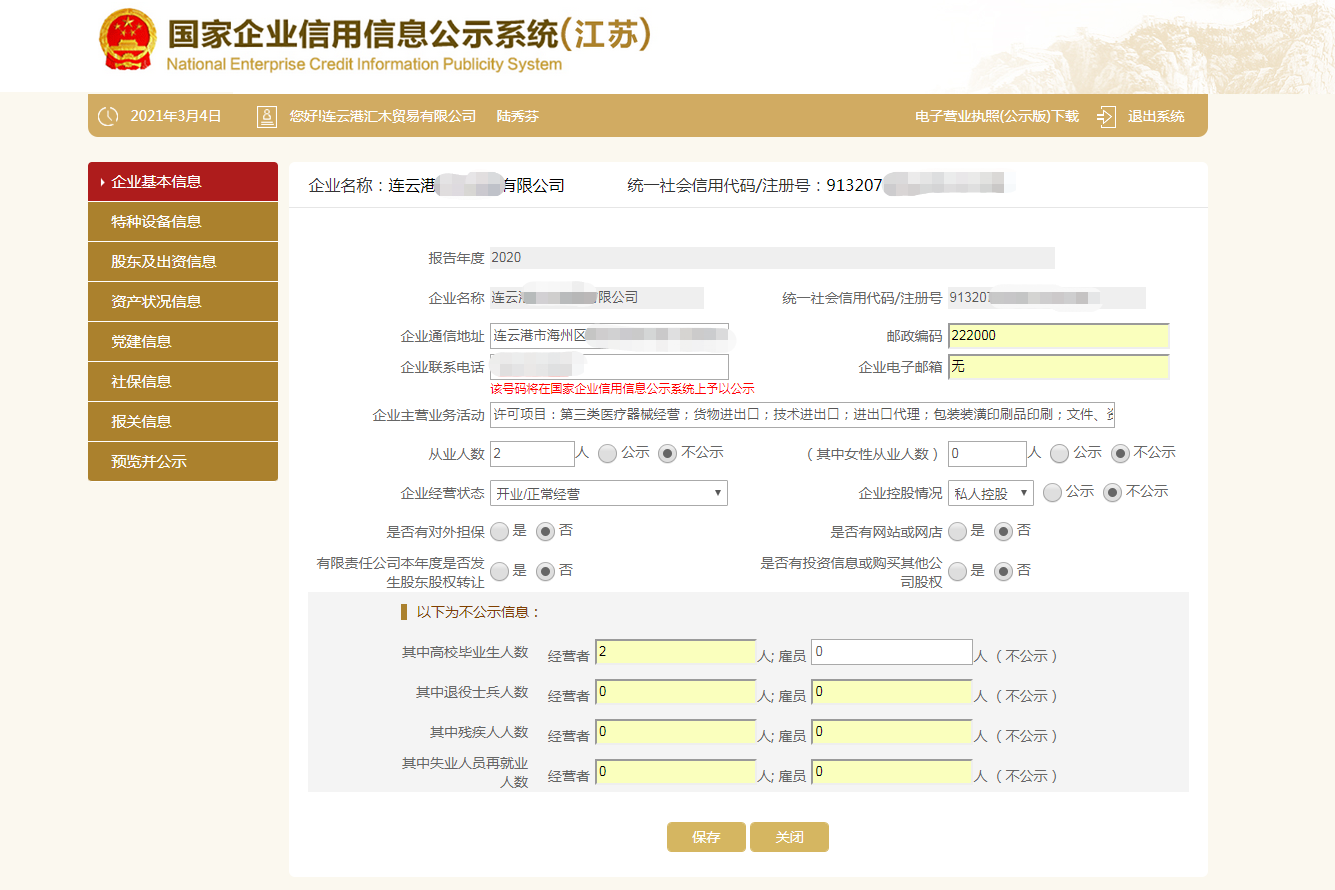Image resolution: width=1335 pixels, height=890 pixels.
Task: Choose 否 for 股东股权转让
Action: pyautogui.click(x=545, y=571)
